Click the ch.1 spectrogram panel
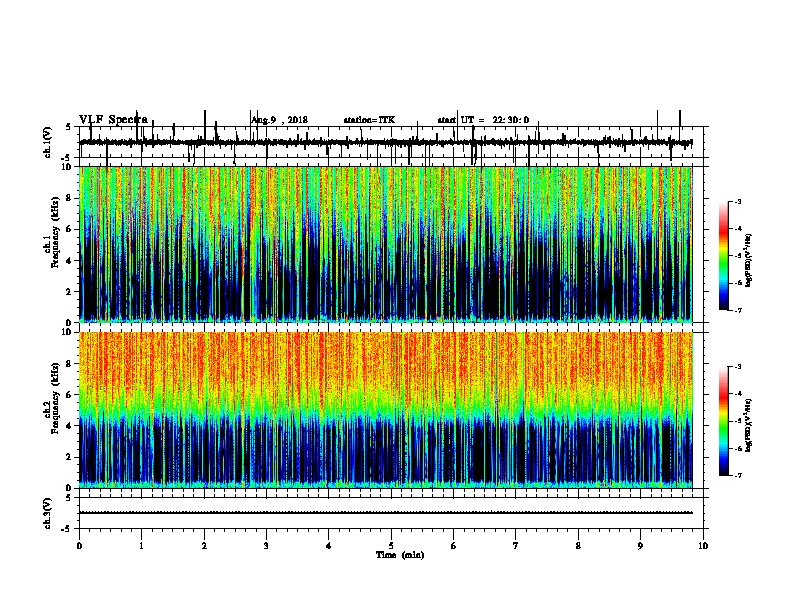The image size is (792, 612). (385, 244)
